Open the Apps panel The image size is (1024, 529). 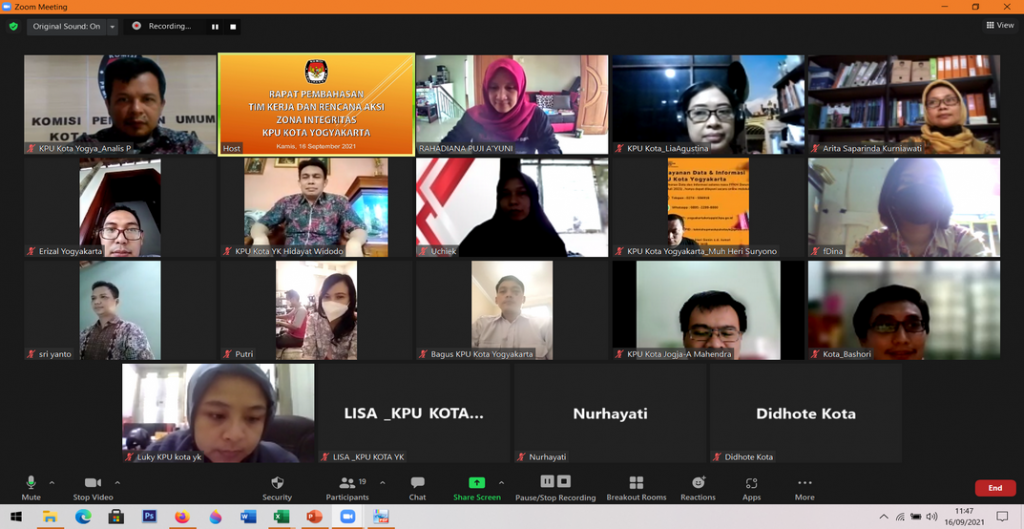[751, 484]
